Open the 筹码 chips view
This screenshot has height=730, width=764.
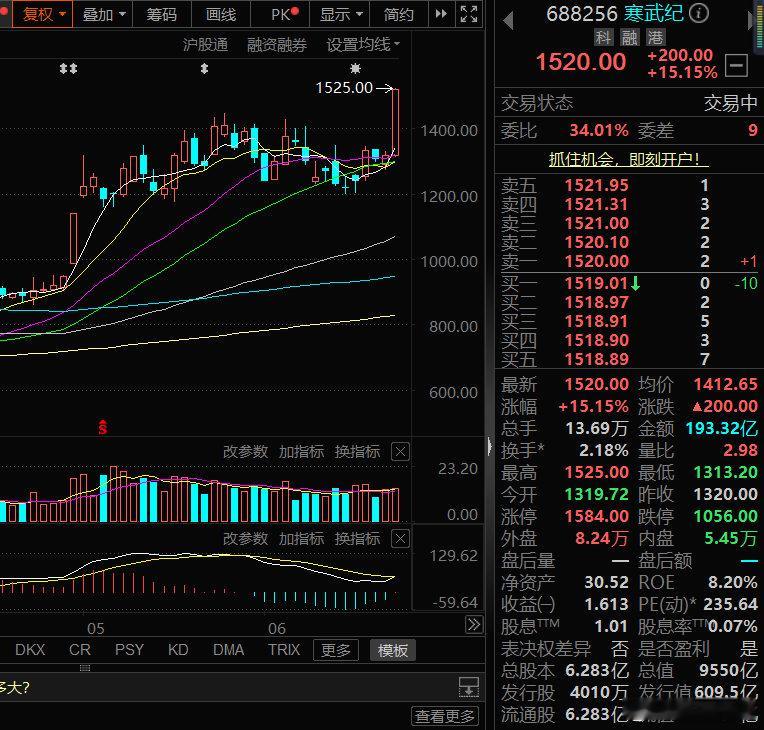click(x=162, y=14)
